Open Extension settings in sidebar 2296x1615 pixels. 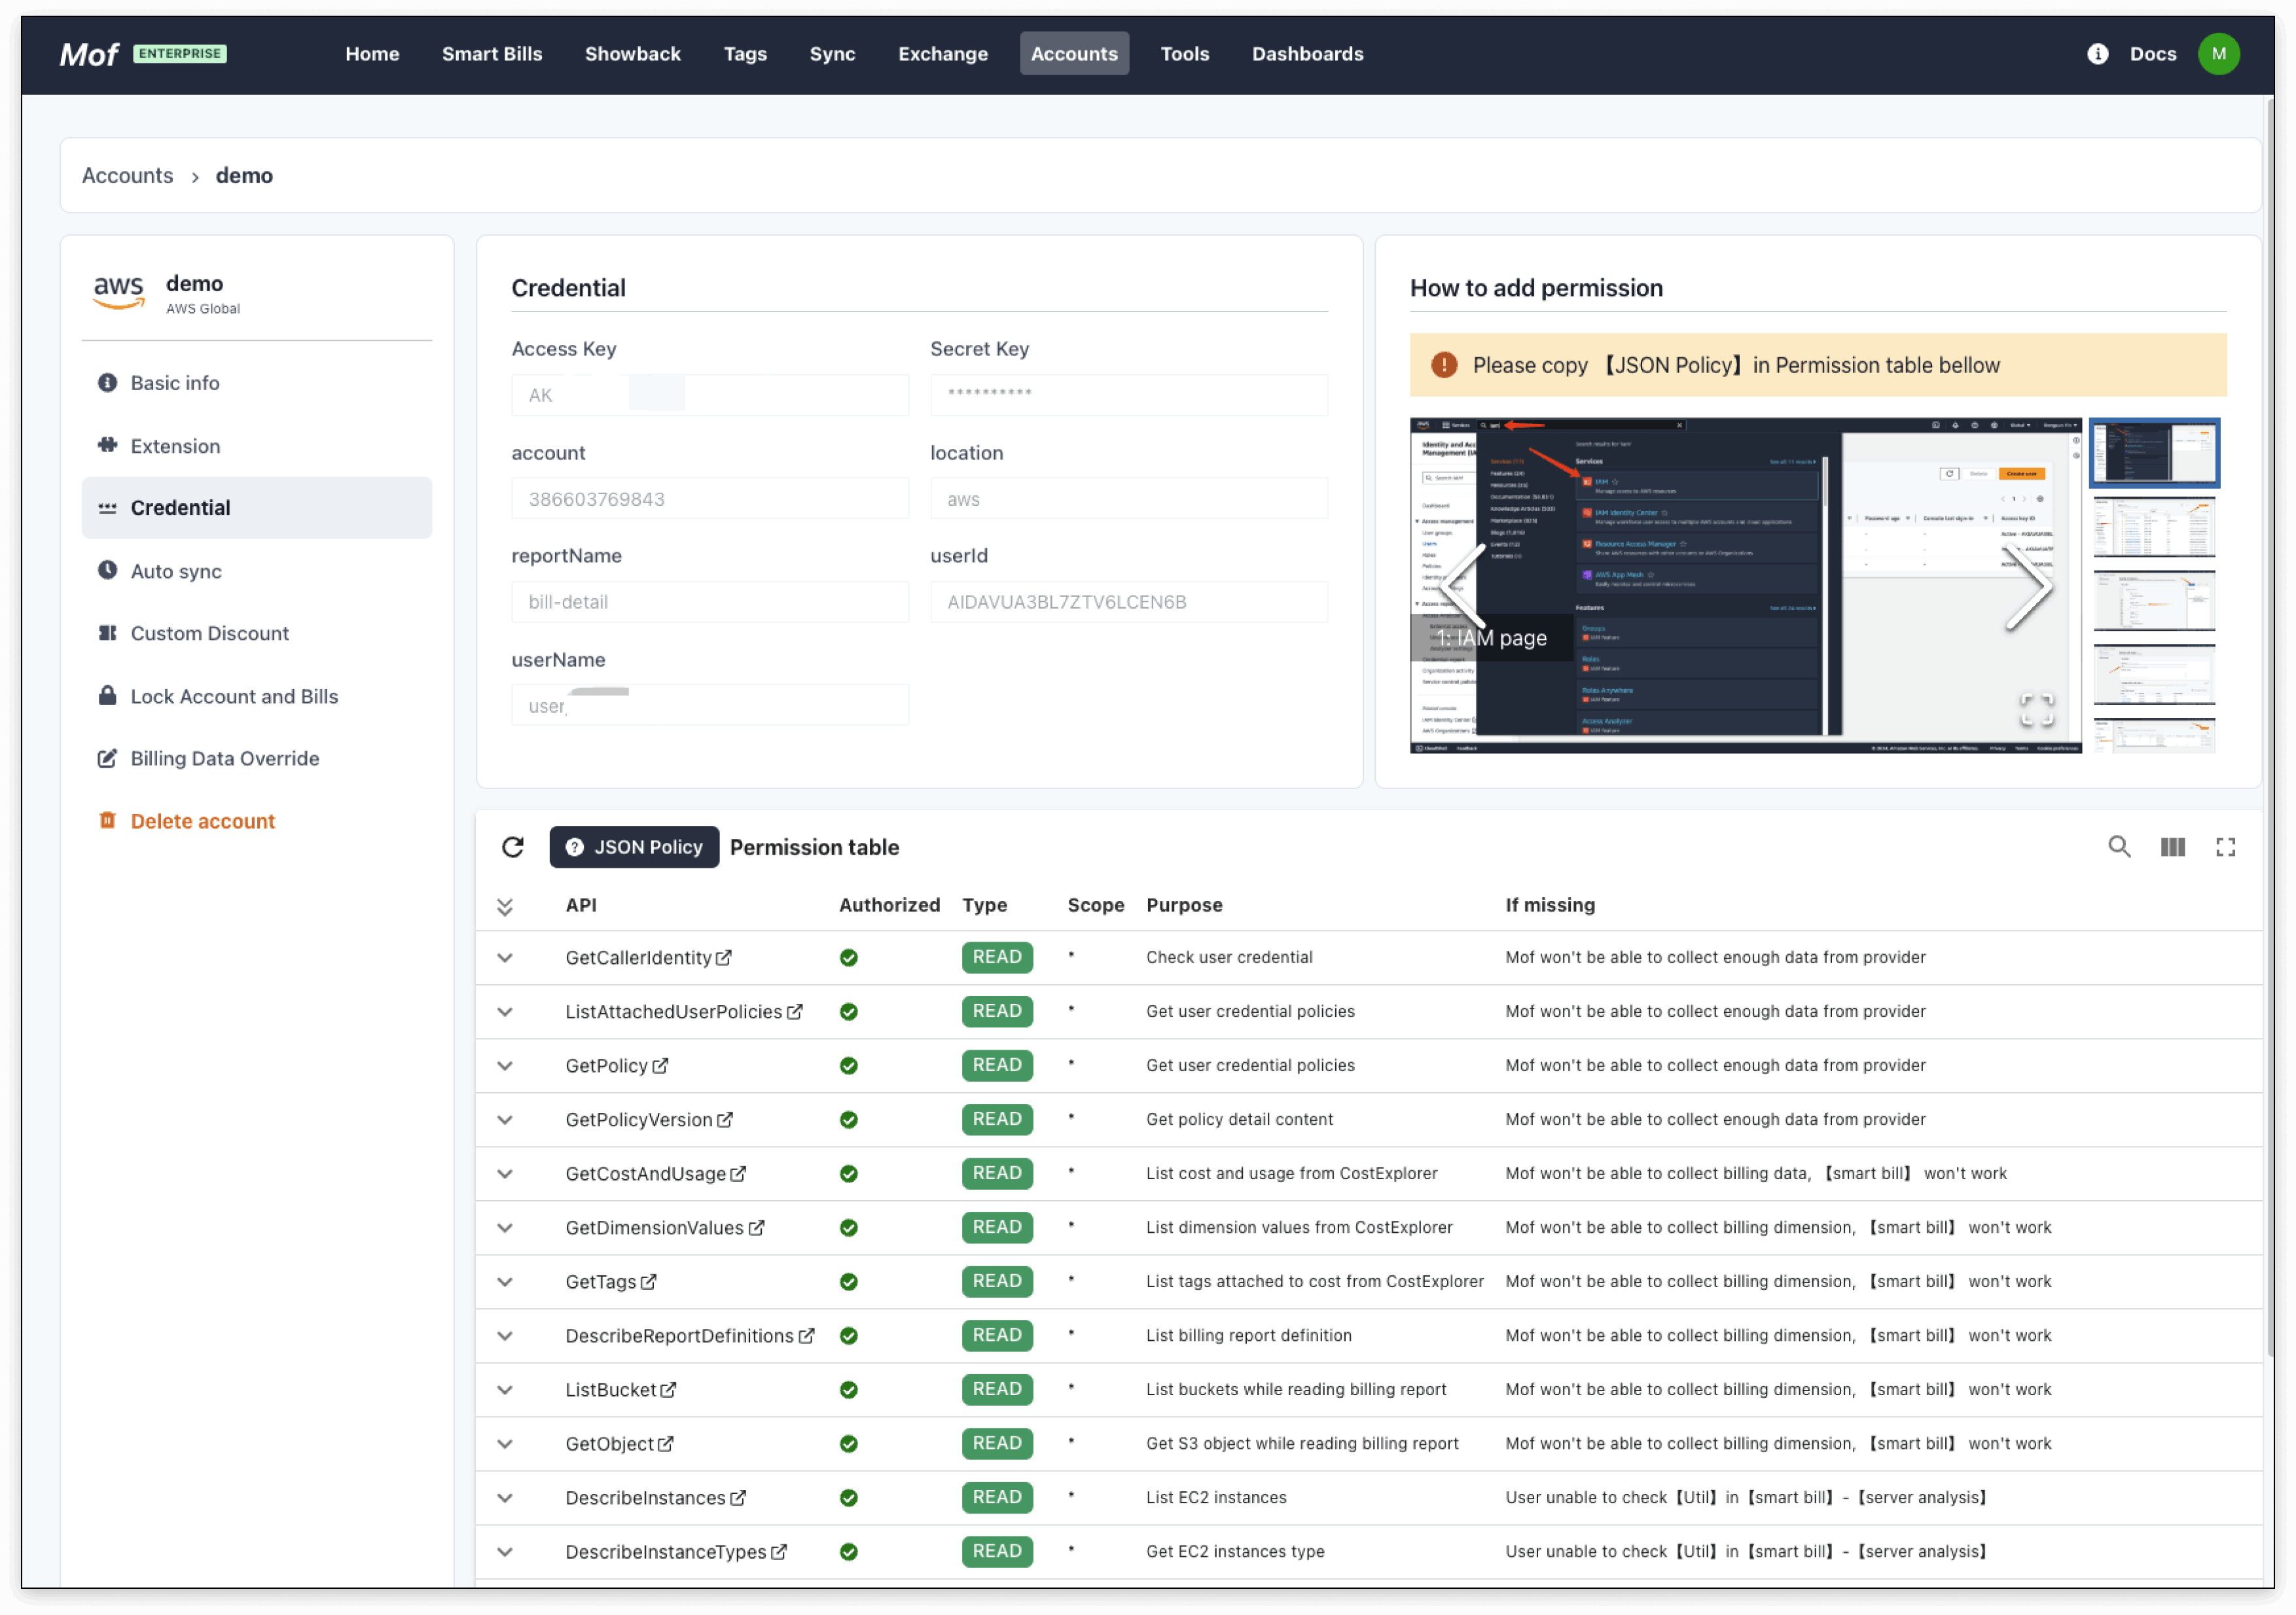pyautogui.click(x=257, y=446)
